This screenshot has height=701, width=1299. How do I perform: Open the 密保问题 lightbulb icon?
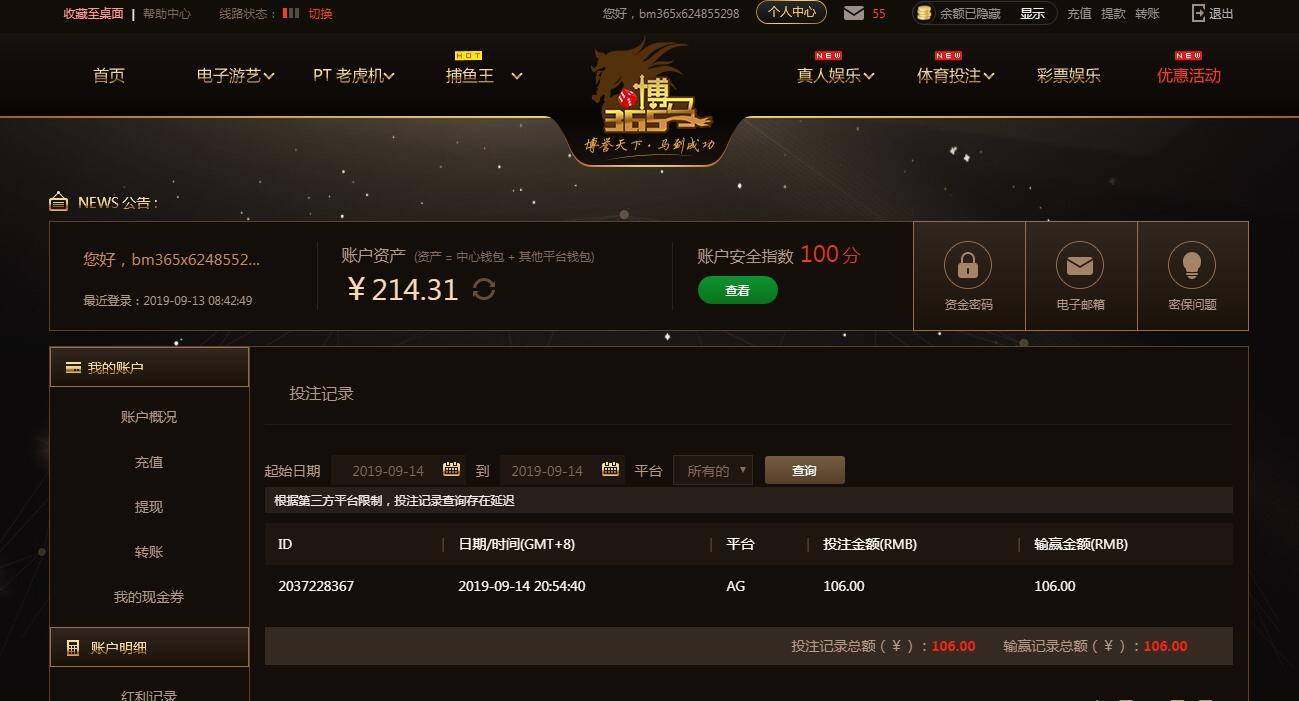coord(1192,265)
